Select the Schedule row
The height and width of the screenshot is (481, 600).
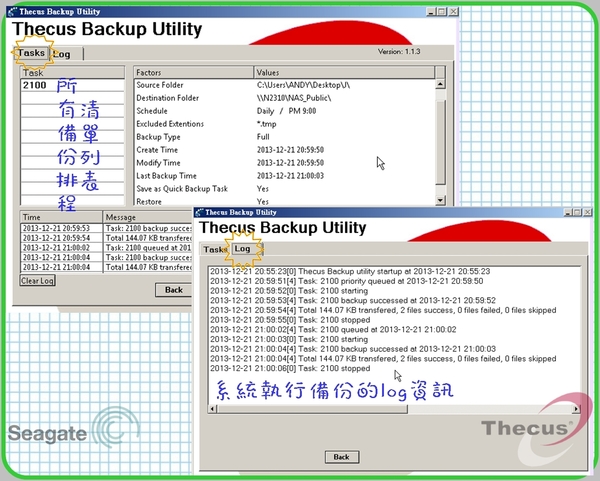point(285,111)
